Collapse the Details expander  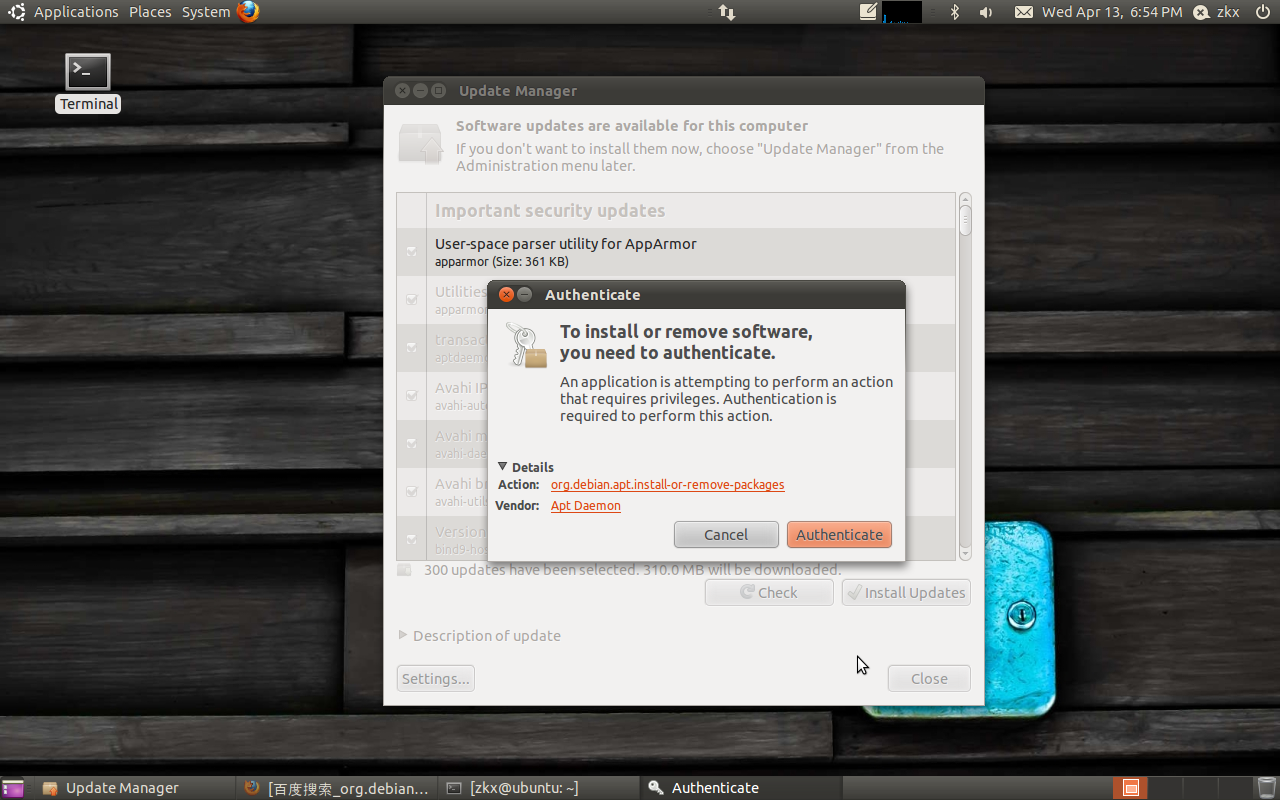526,467
